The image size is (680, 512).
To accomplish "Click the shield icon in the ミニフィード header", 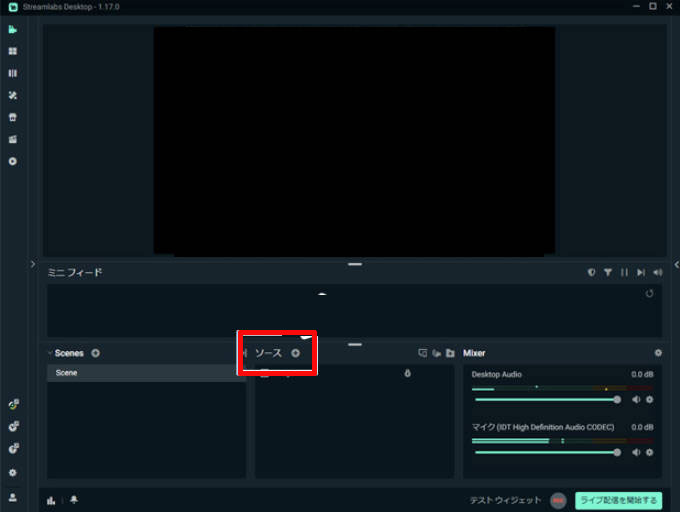I will tap(591, 272).
